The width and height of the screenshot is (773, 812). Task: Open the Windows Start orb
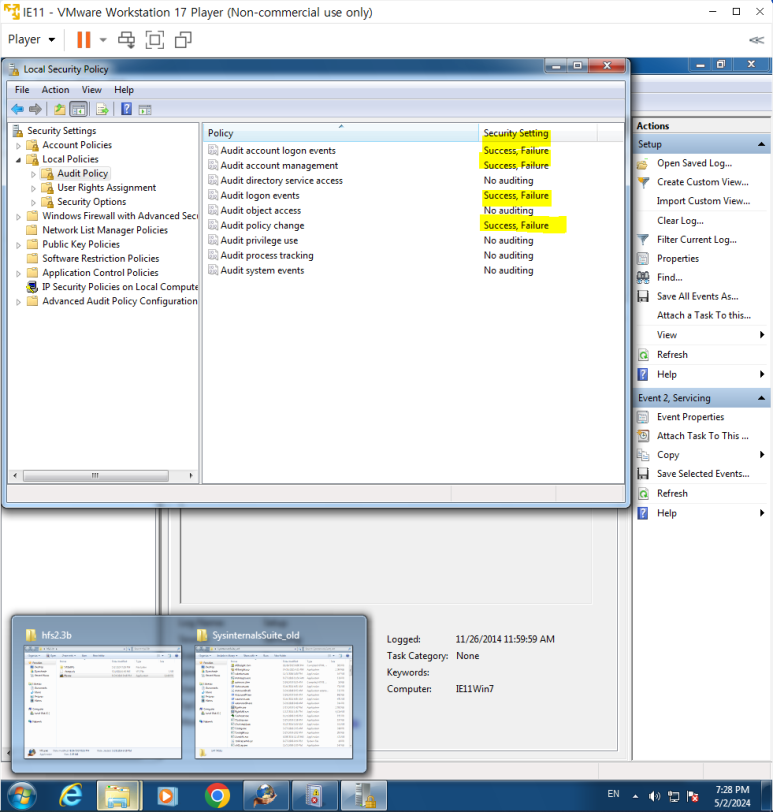tap(21, 795)
